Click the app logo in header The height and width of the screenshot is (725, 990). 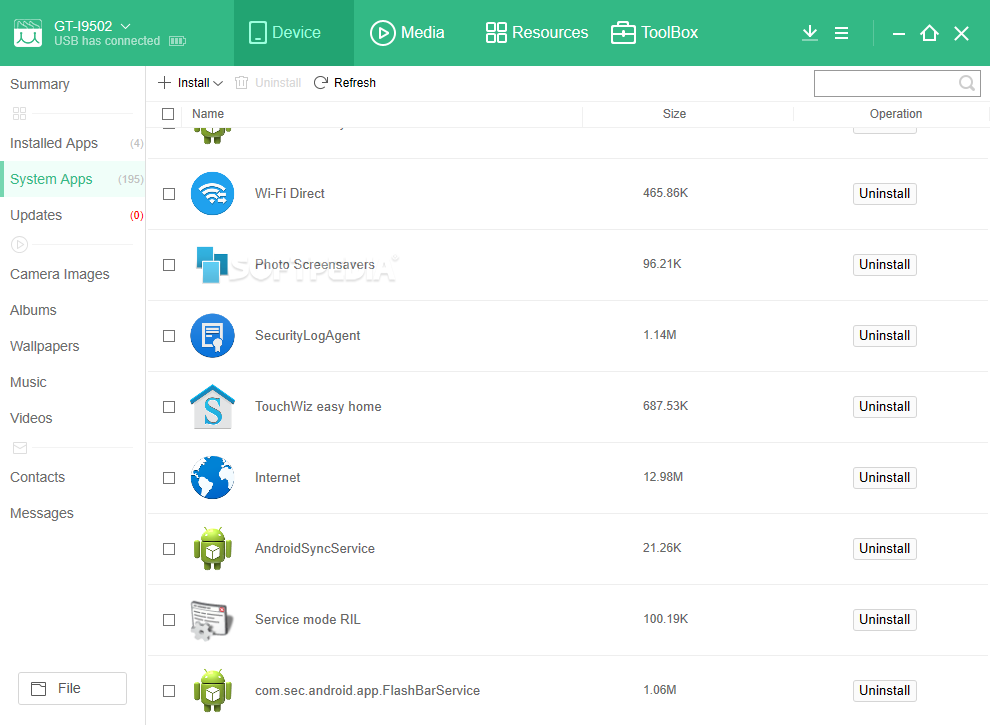[x=28, y=33]
